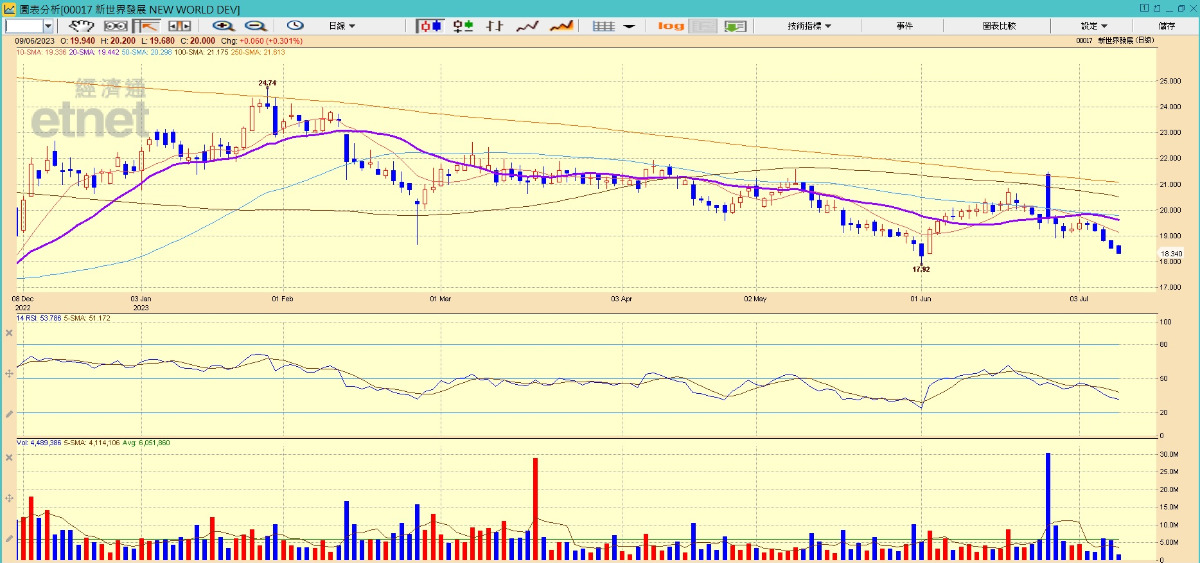The width and height of the screenshot is (1200, 563).
Task: Open the 技術指標 menu
Action: (x=809, y=25)
